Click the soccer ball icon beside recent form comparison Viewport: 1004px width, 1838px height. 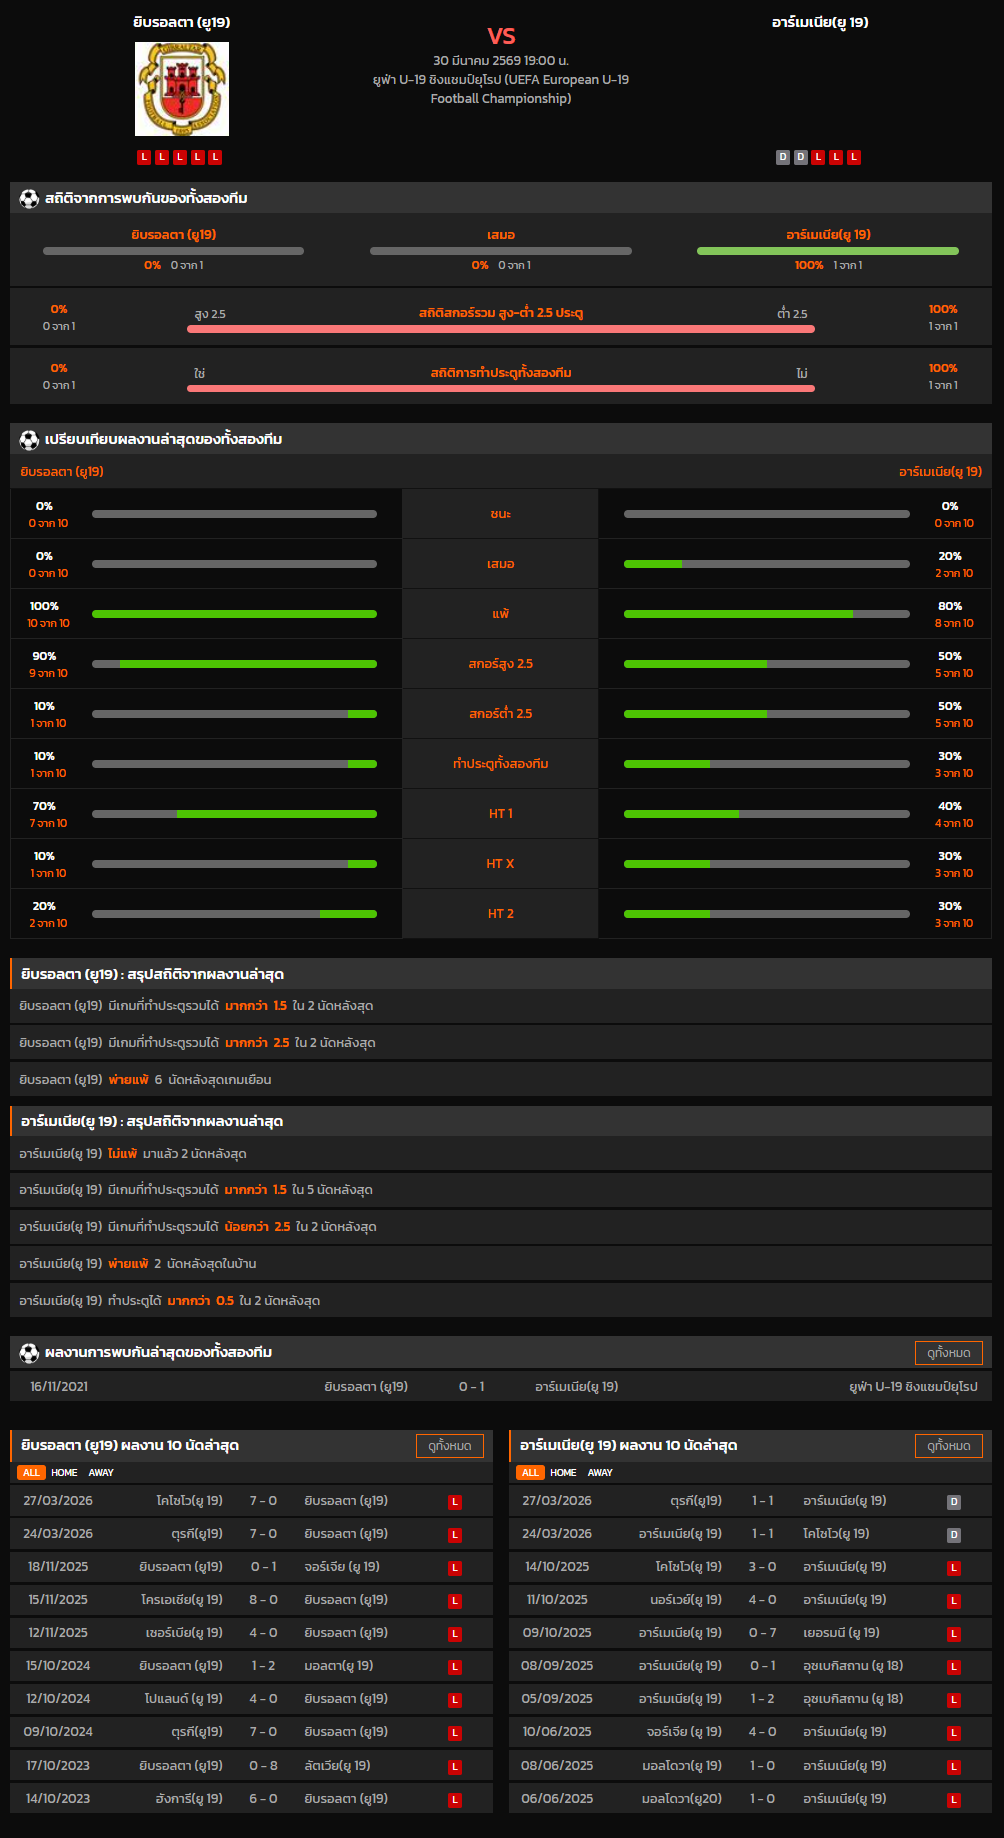[29, 439]
